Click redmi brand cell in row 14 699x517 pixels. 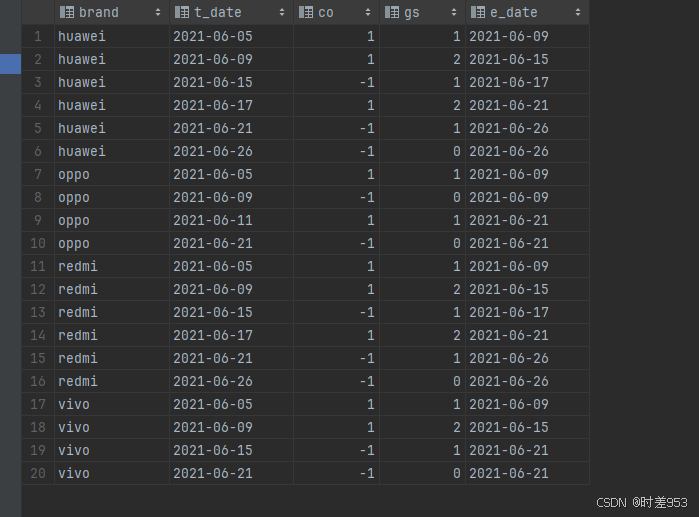click(112, 335)
